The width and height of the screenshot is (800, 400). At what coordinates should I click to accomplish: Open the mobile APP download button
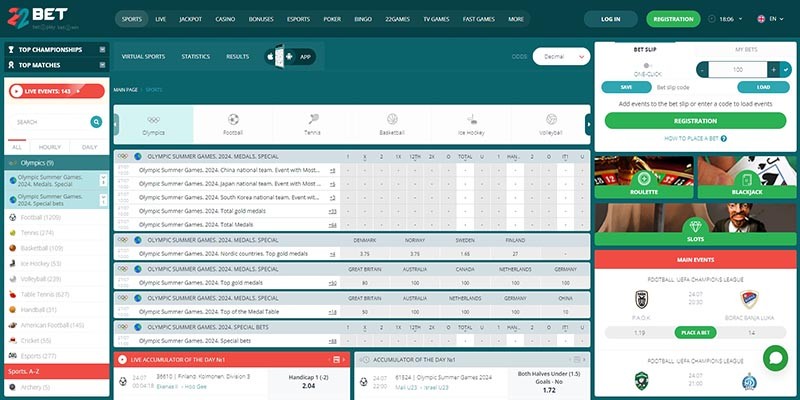coord(290,57)
